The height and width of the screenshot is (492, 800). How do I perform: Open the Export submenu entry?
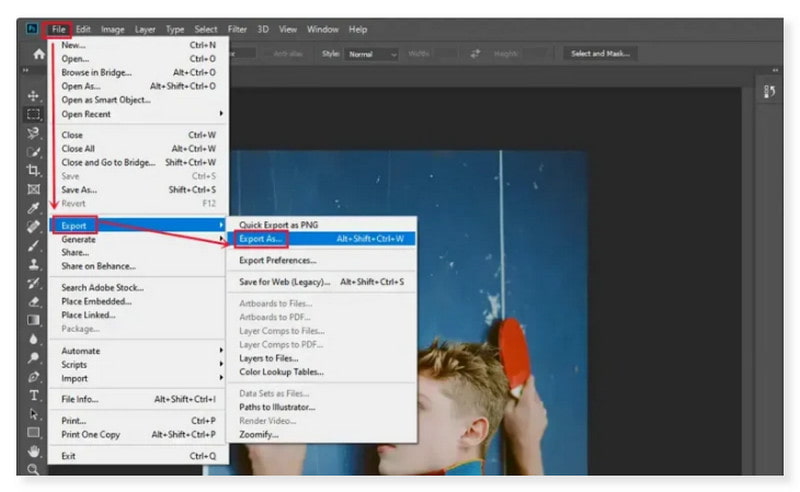(x=138, y=225)
